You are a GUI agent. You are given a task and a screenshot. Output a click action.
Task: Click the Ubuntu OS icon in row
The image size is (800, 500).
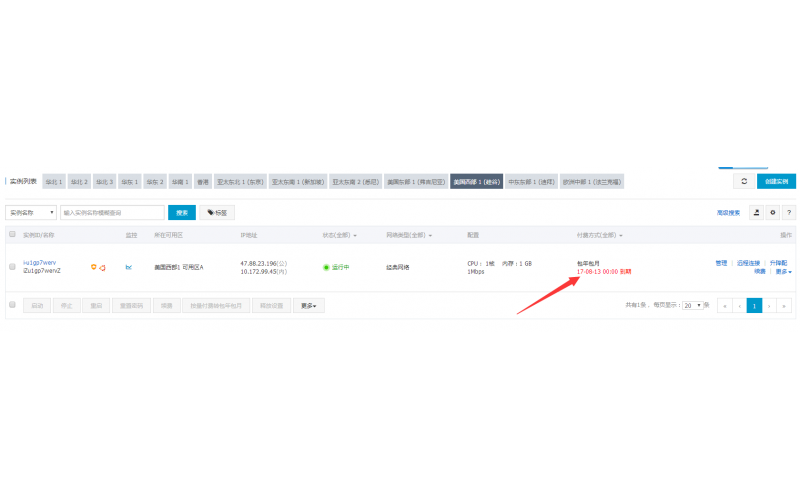(102, 267)
